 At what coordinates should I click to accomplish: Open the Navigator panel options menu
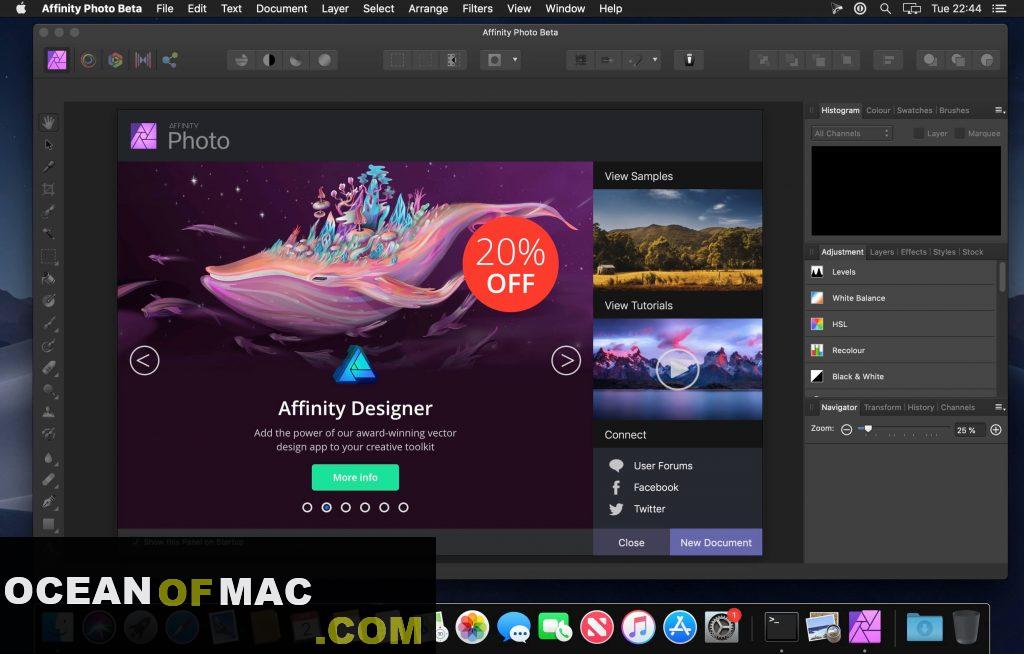(x=999, y=407)
